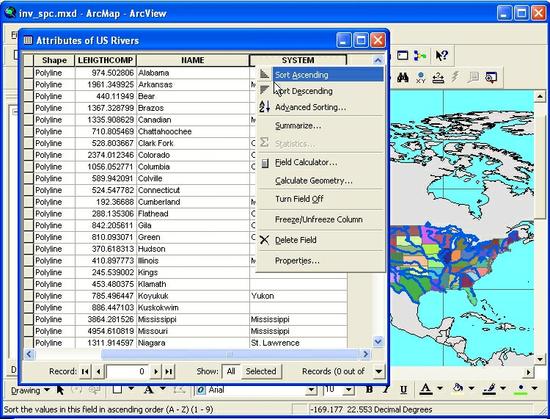Open the Drawing menu dropdown
550x419 pixels.
(30, 390)
